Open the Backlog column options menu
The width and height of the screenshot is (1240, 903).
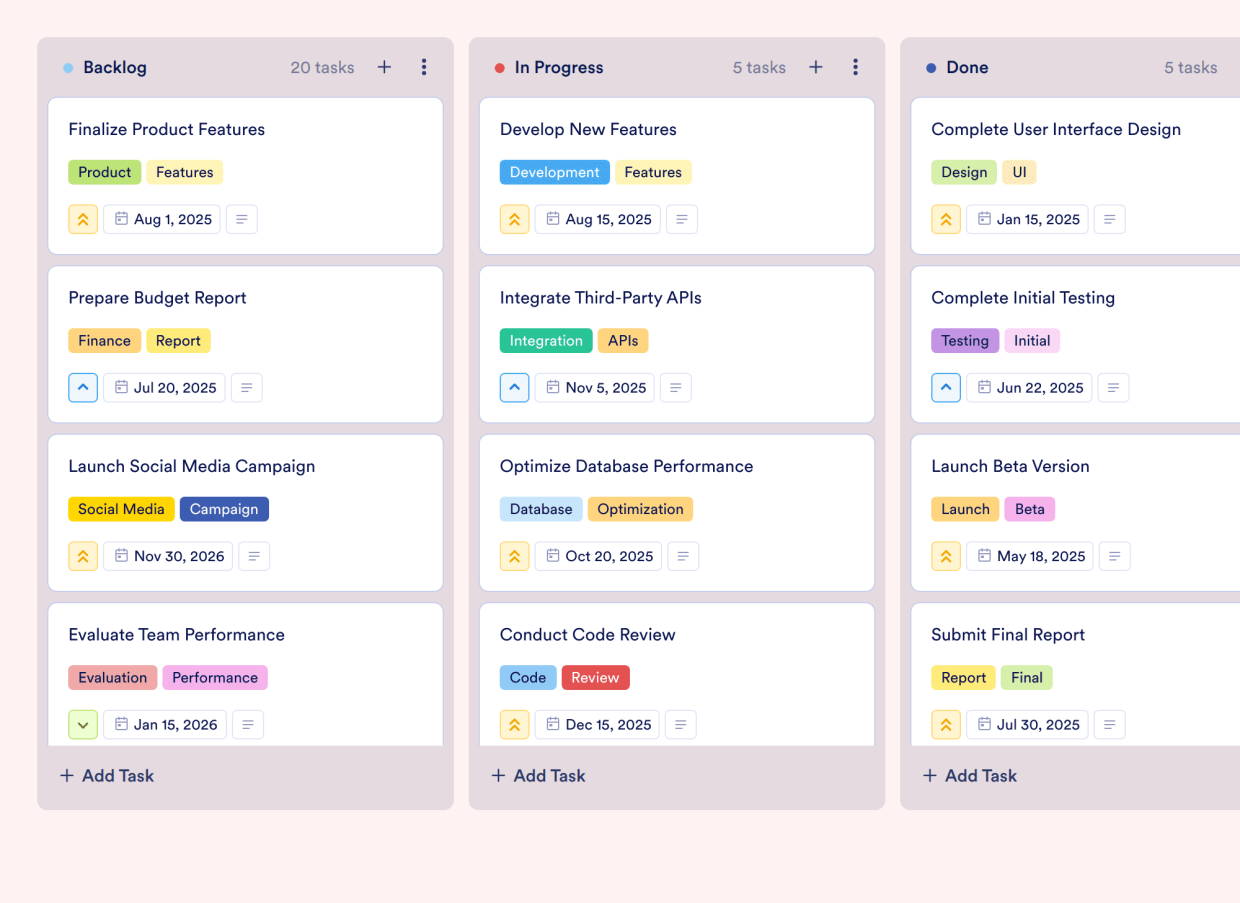[424, 67]
